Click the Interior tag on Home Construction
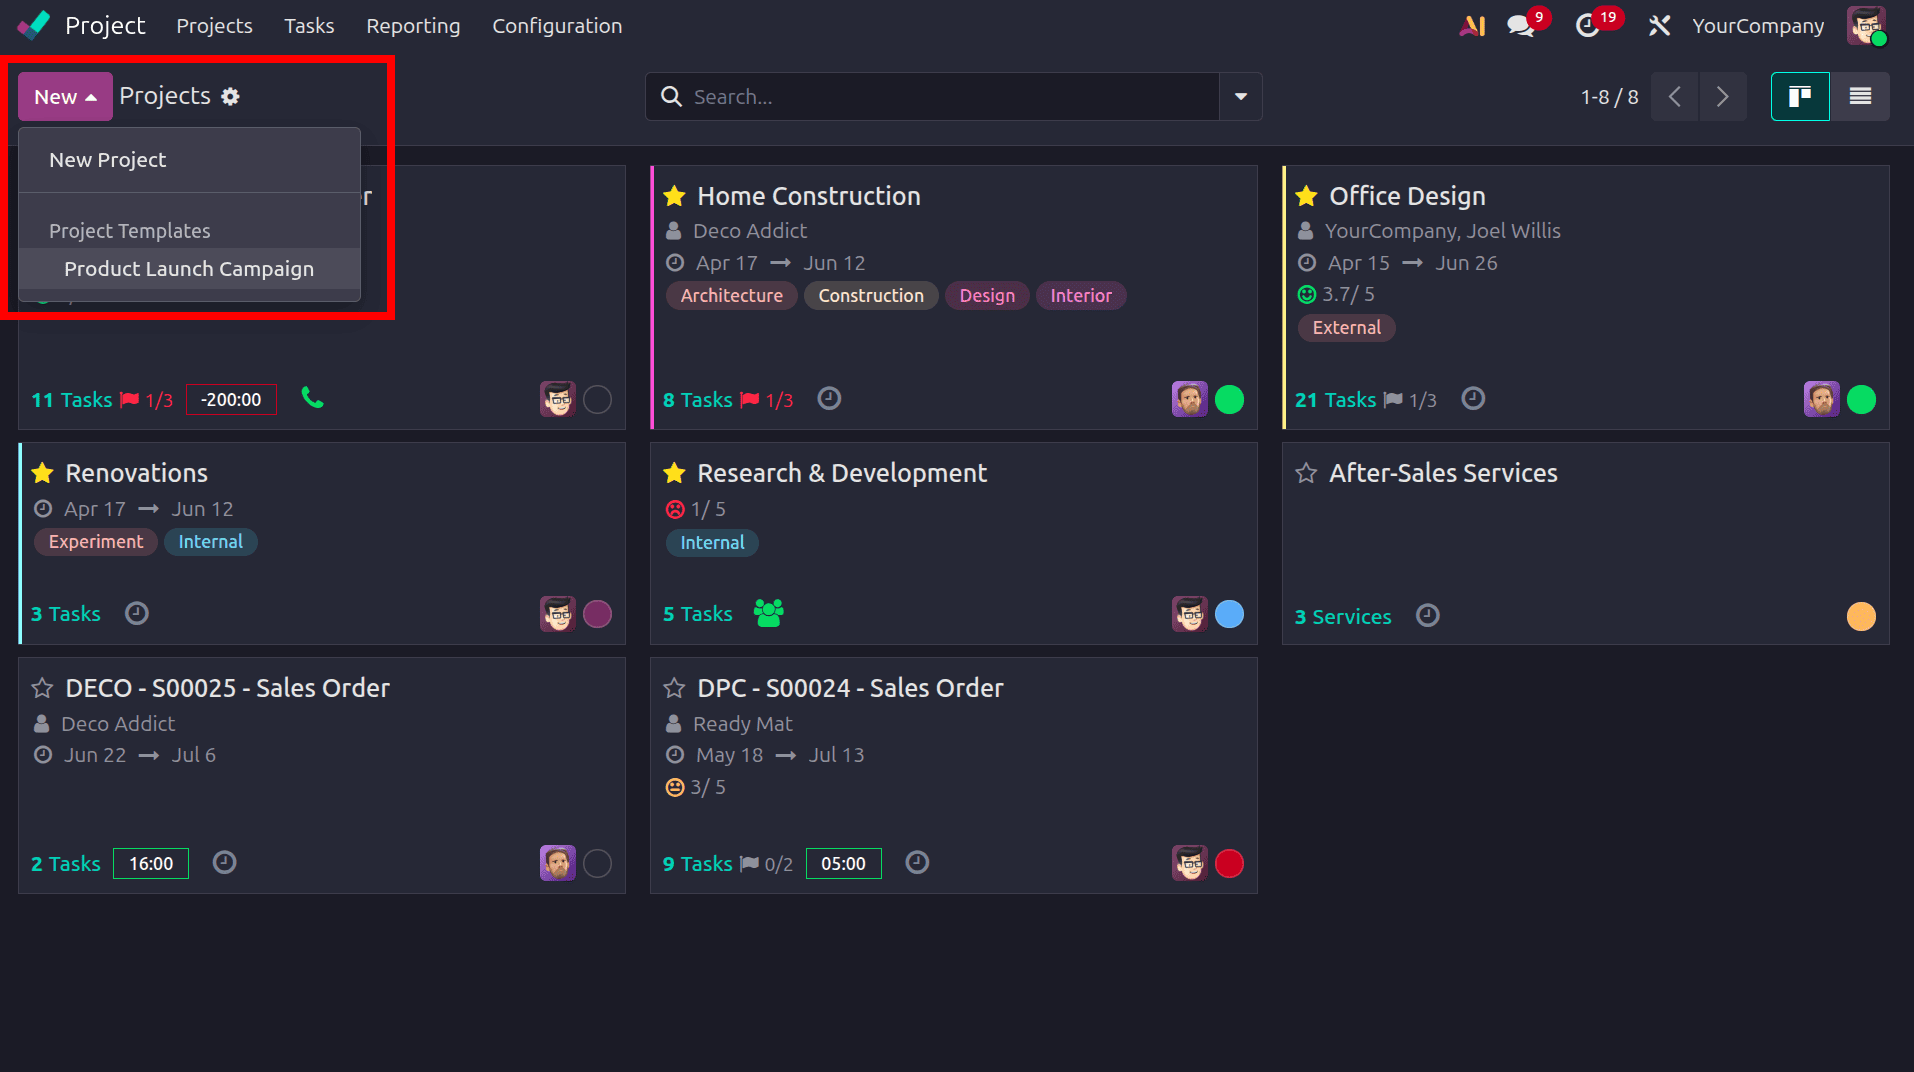The width and height of the screenshot is (1914, 1072). click(x=1081, y=296)
